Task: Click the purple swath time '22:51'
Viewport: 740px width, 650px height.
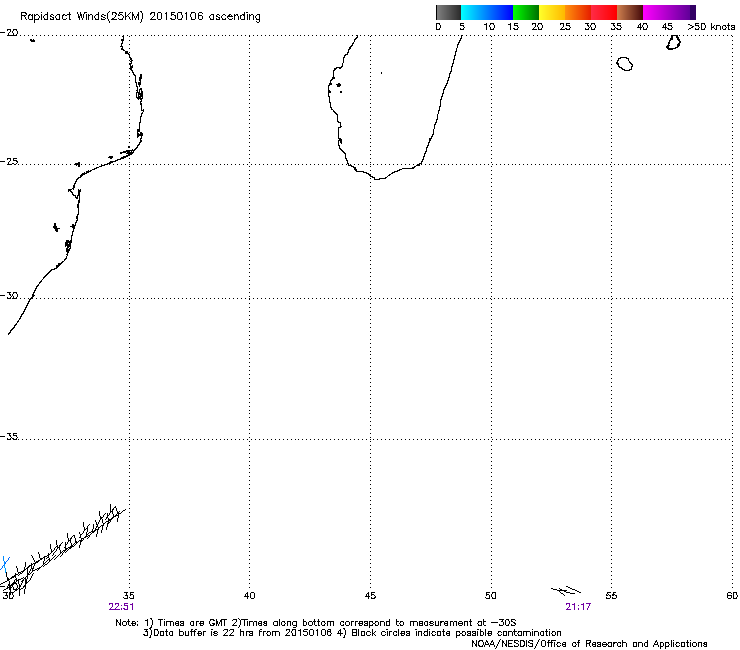Action: pyautogui.click(x=121, y=607)
